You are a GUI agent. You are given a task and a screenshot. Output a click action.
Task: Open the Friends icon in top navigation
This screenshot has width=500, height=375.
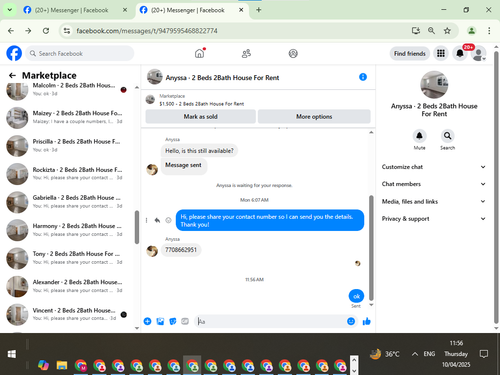246,53
